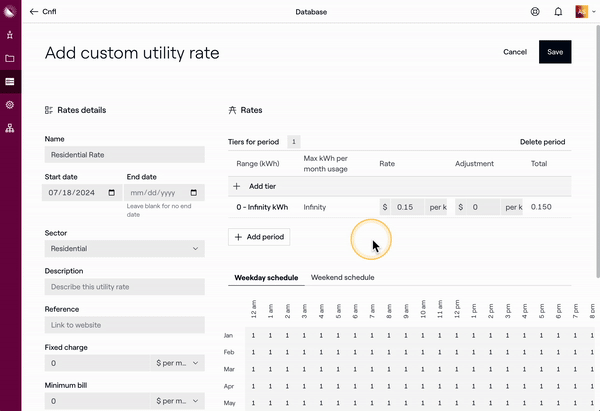Image resolution: width=600 pixels, height=411 pixels.
Task: Switch to the Weekend schedule tab
Action: pyautogui.click(x=342, y=277)
